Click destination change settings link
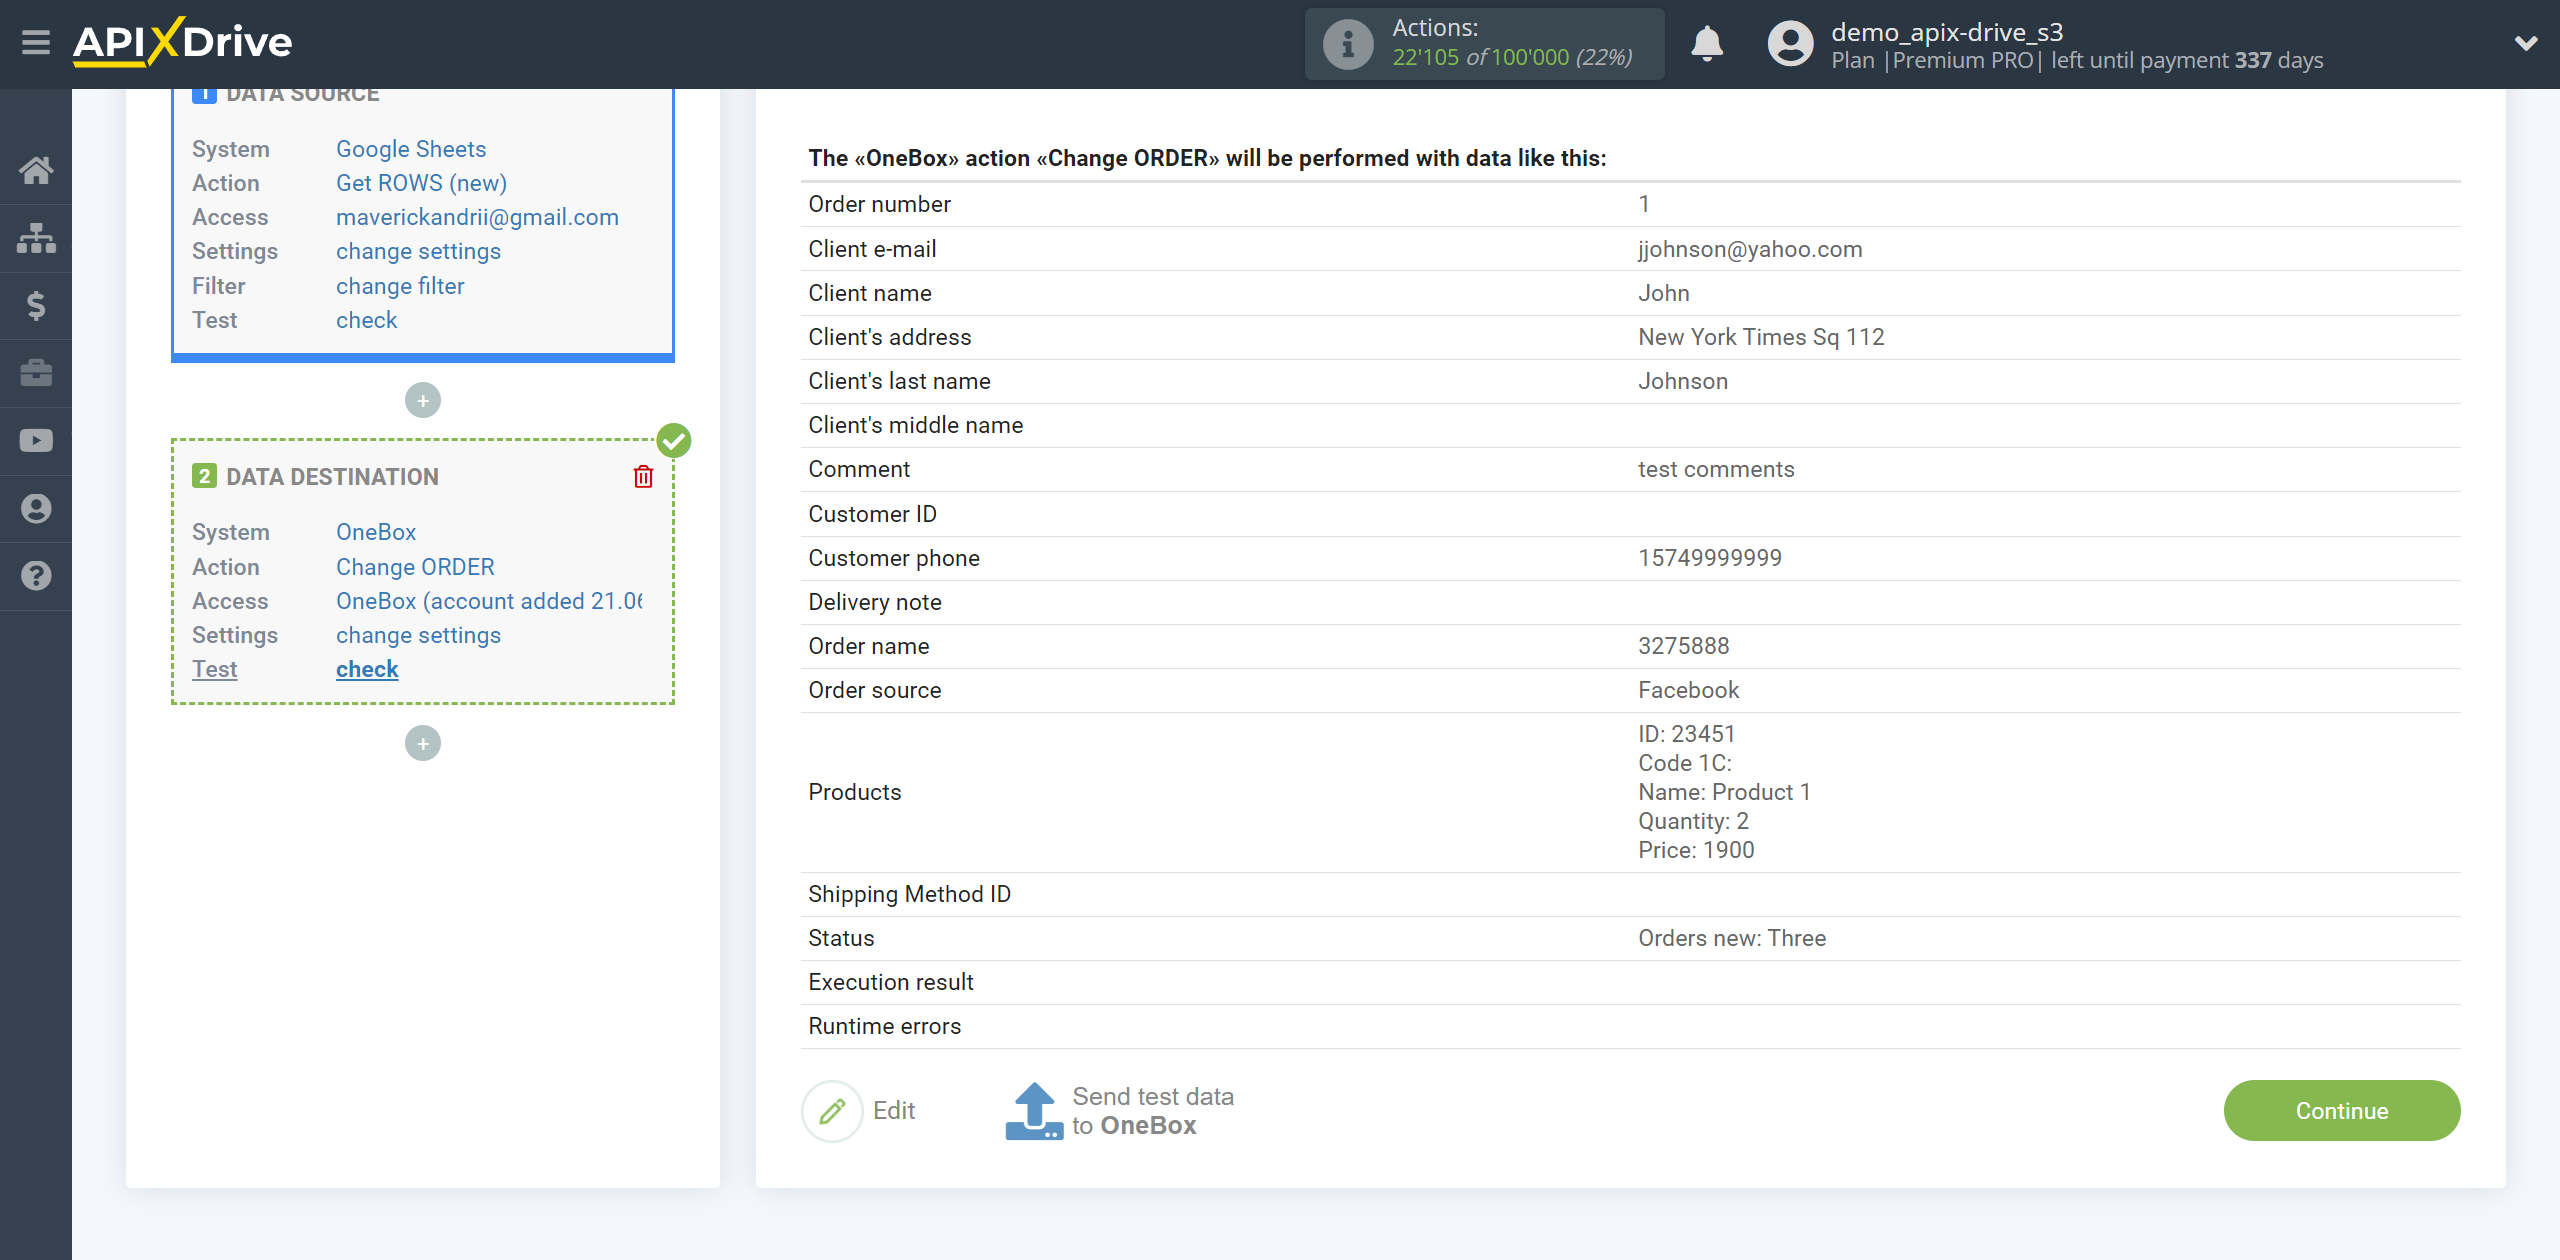 [x=418, y=635]
